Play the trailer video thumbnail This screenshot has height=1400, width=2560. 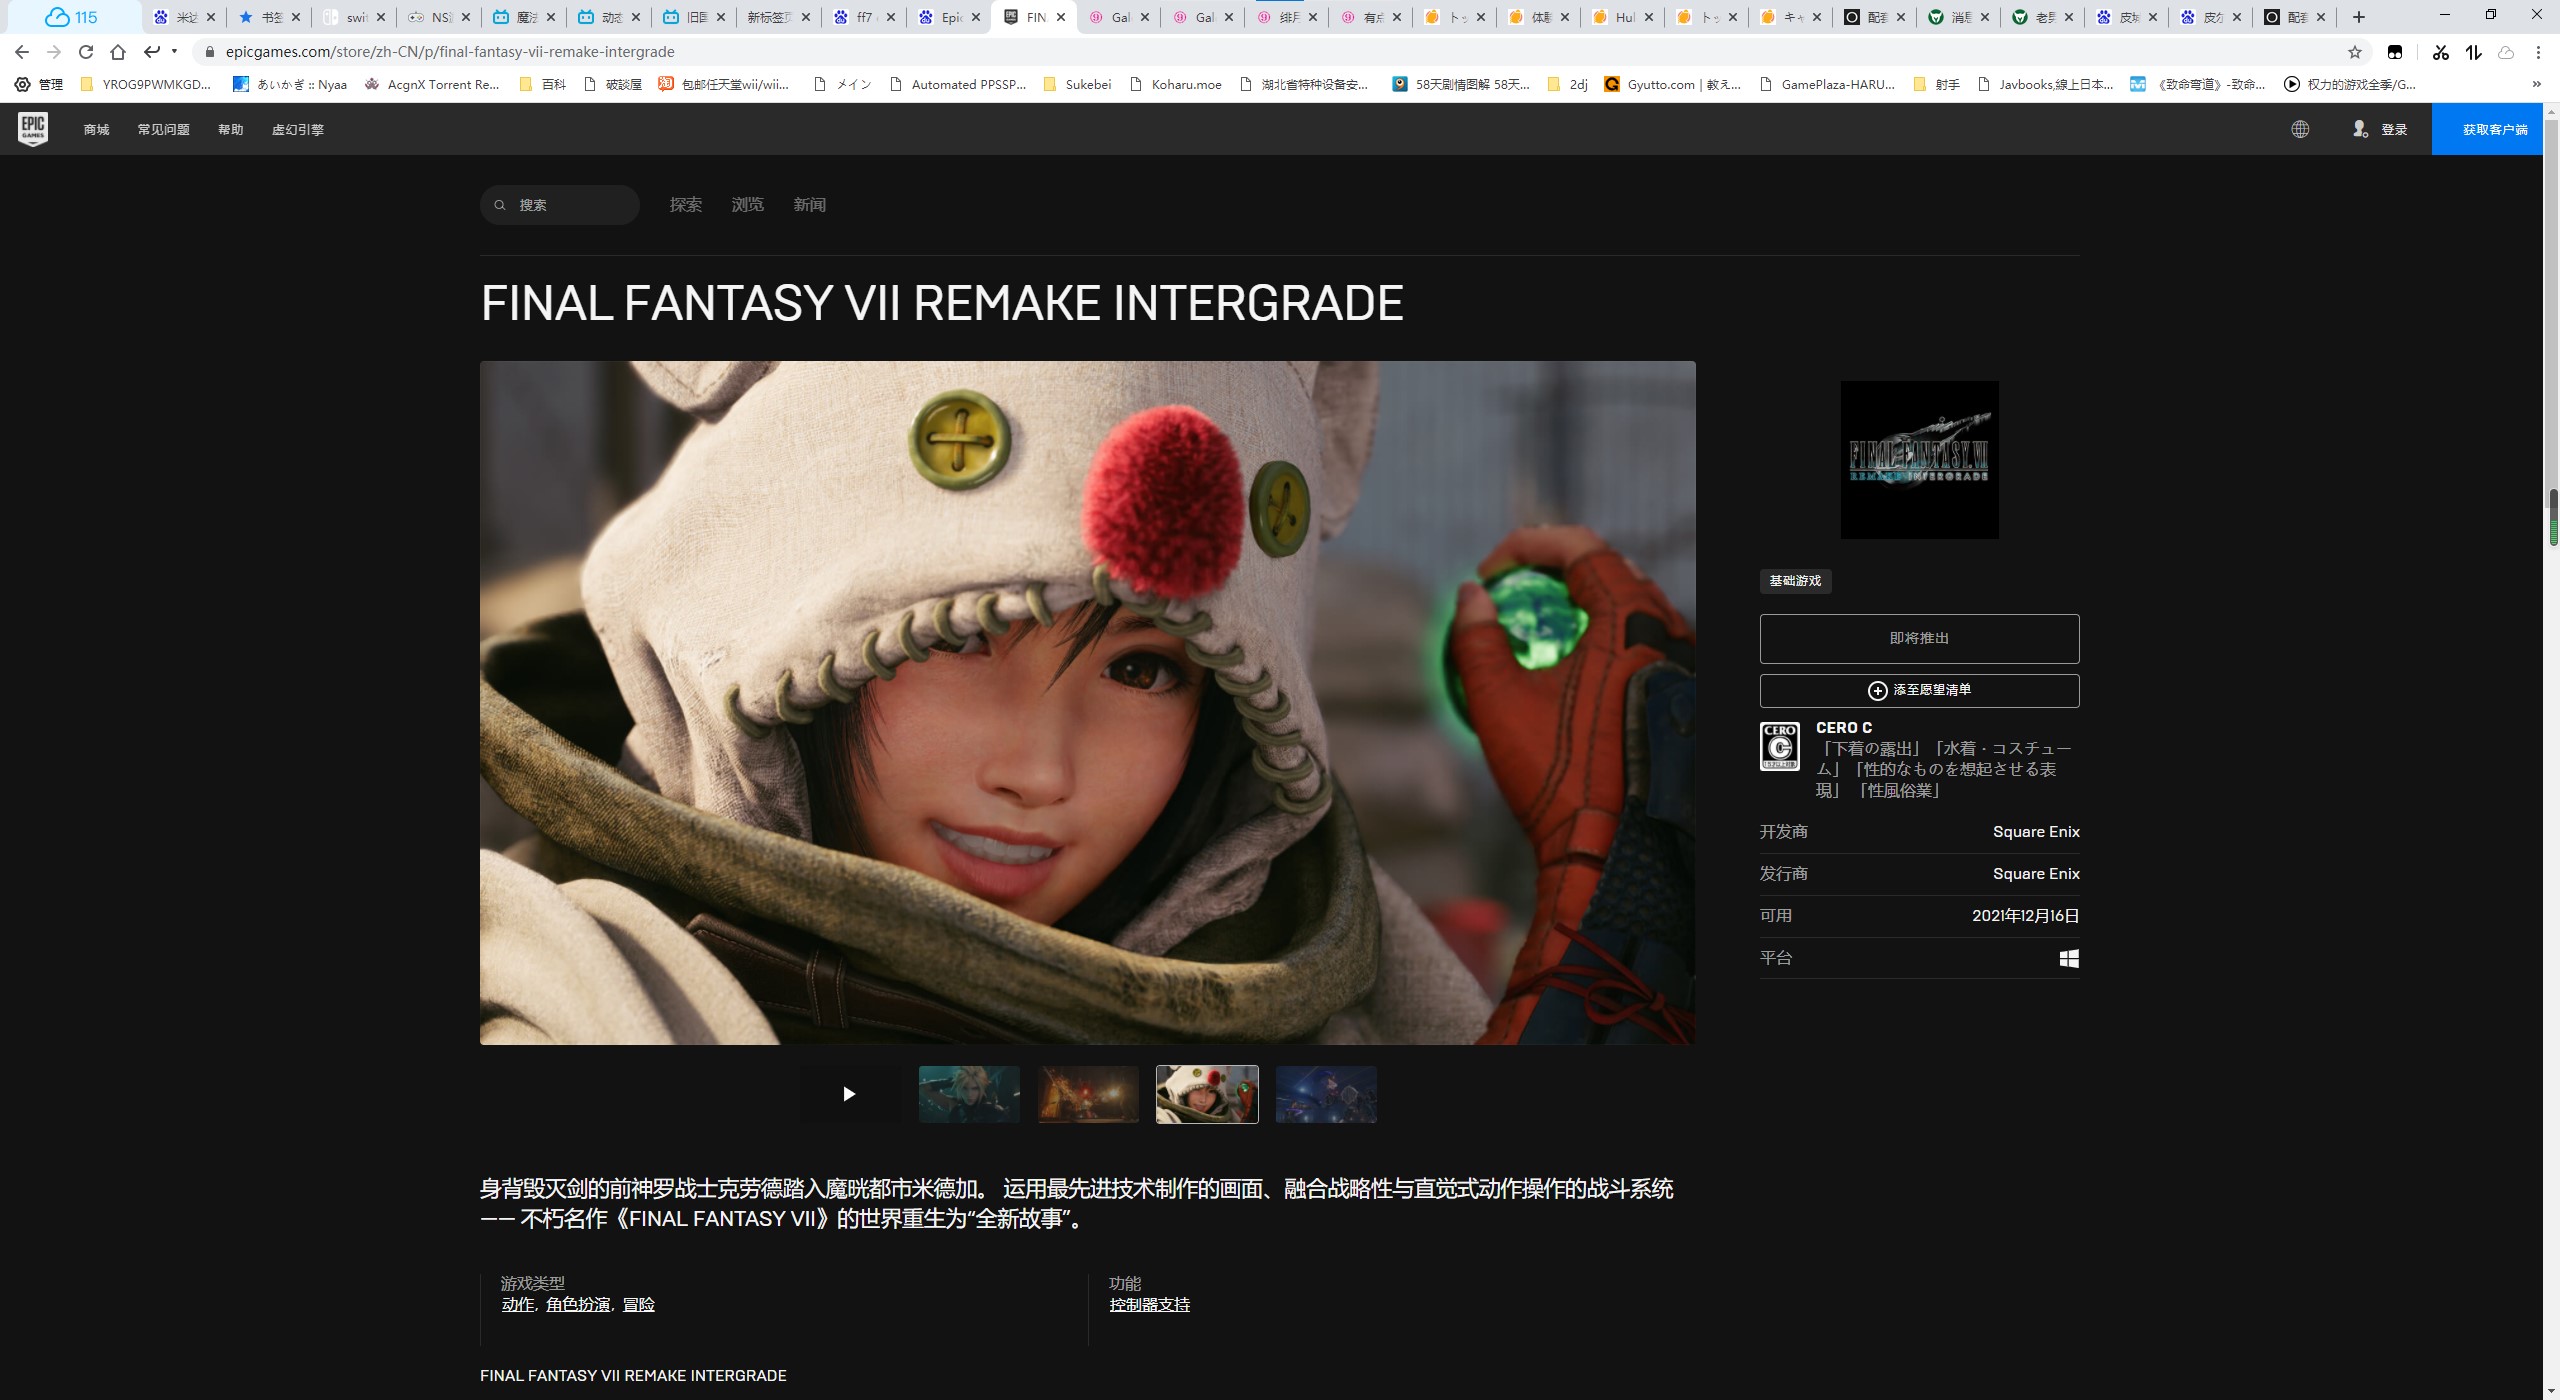(849, 1094)
